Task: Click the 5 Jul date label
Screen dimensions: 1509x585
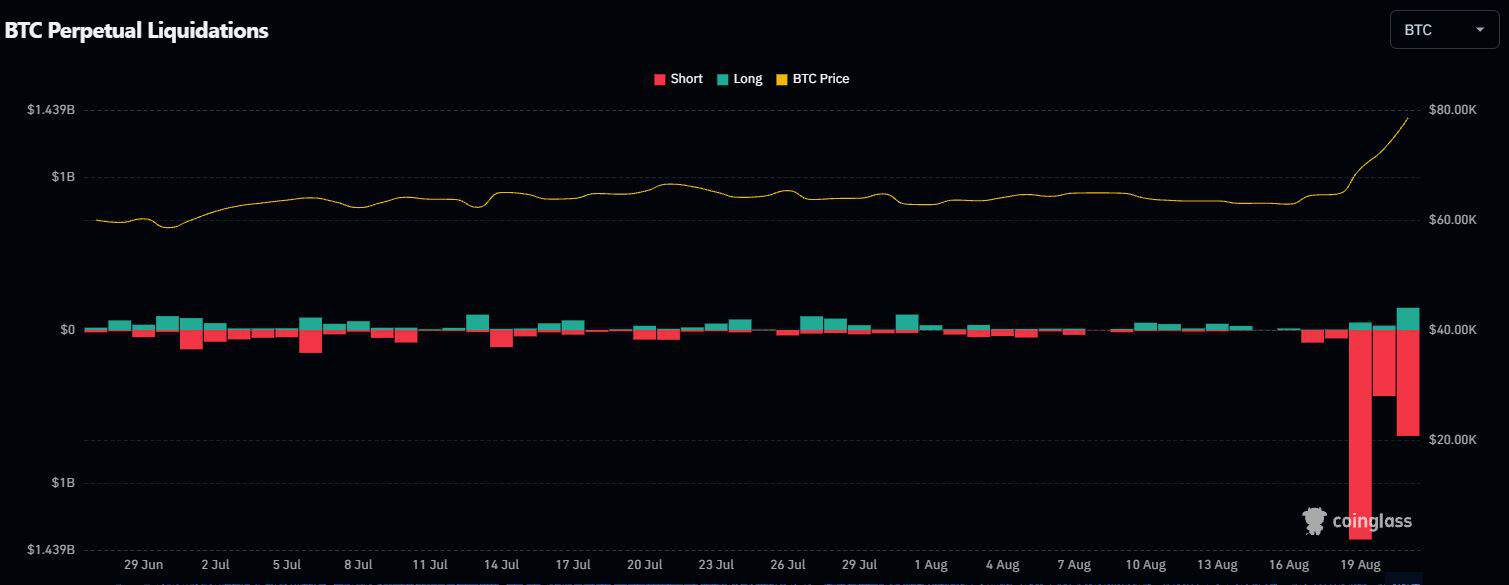Action: pos(286,565)
